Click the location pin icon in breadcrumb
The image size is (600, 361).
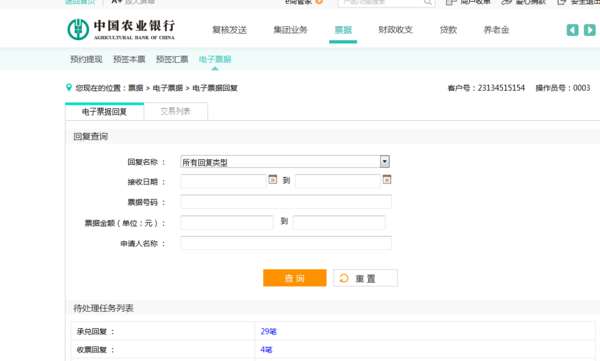pyautogui.click(x=69, y=88)
